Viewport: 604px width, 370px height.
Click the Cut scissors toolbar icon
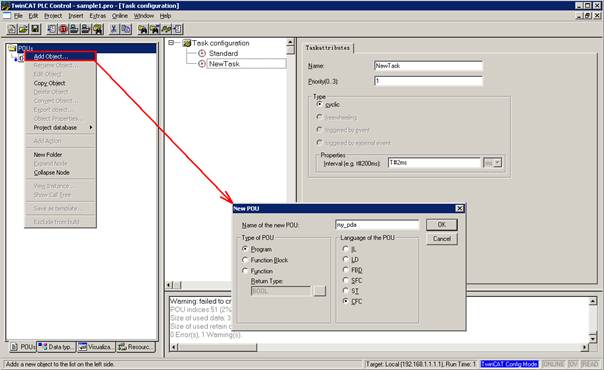click(x=114, y=29)
